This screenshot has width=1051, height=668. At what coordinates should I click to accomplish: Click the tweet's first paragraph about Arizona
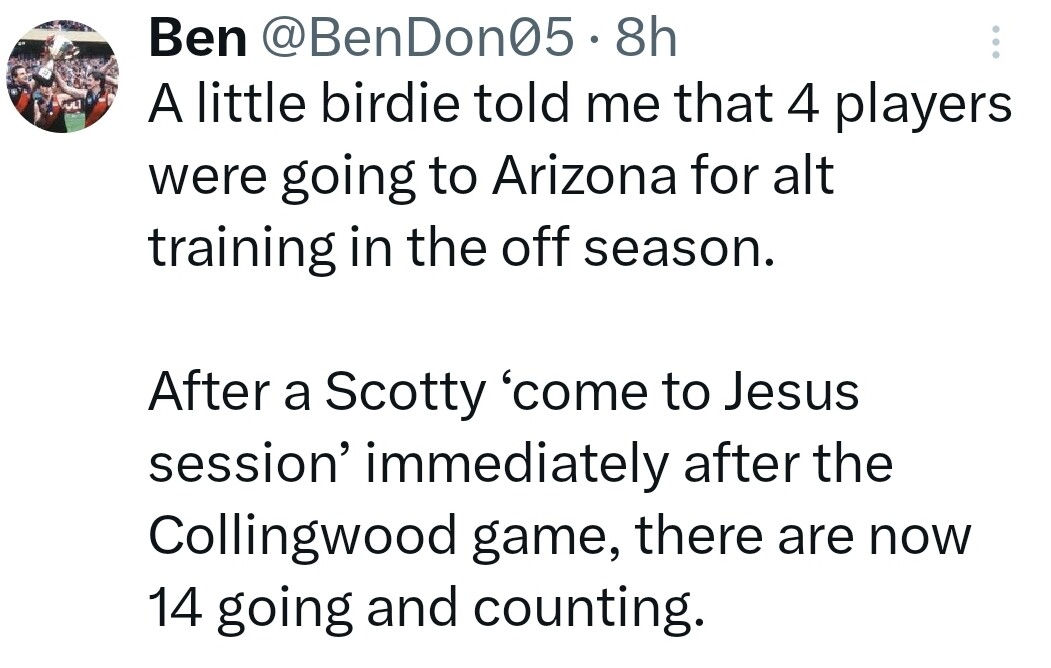click(x=580, y=176)
